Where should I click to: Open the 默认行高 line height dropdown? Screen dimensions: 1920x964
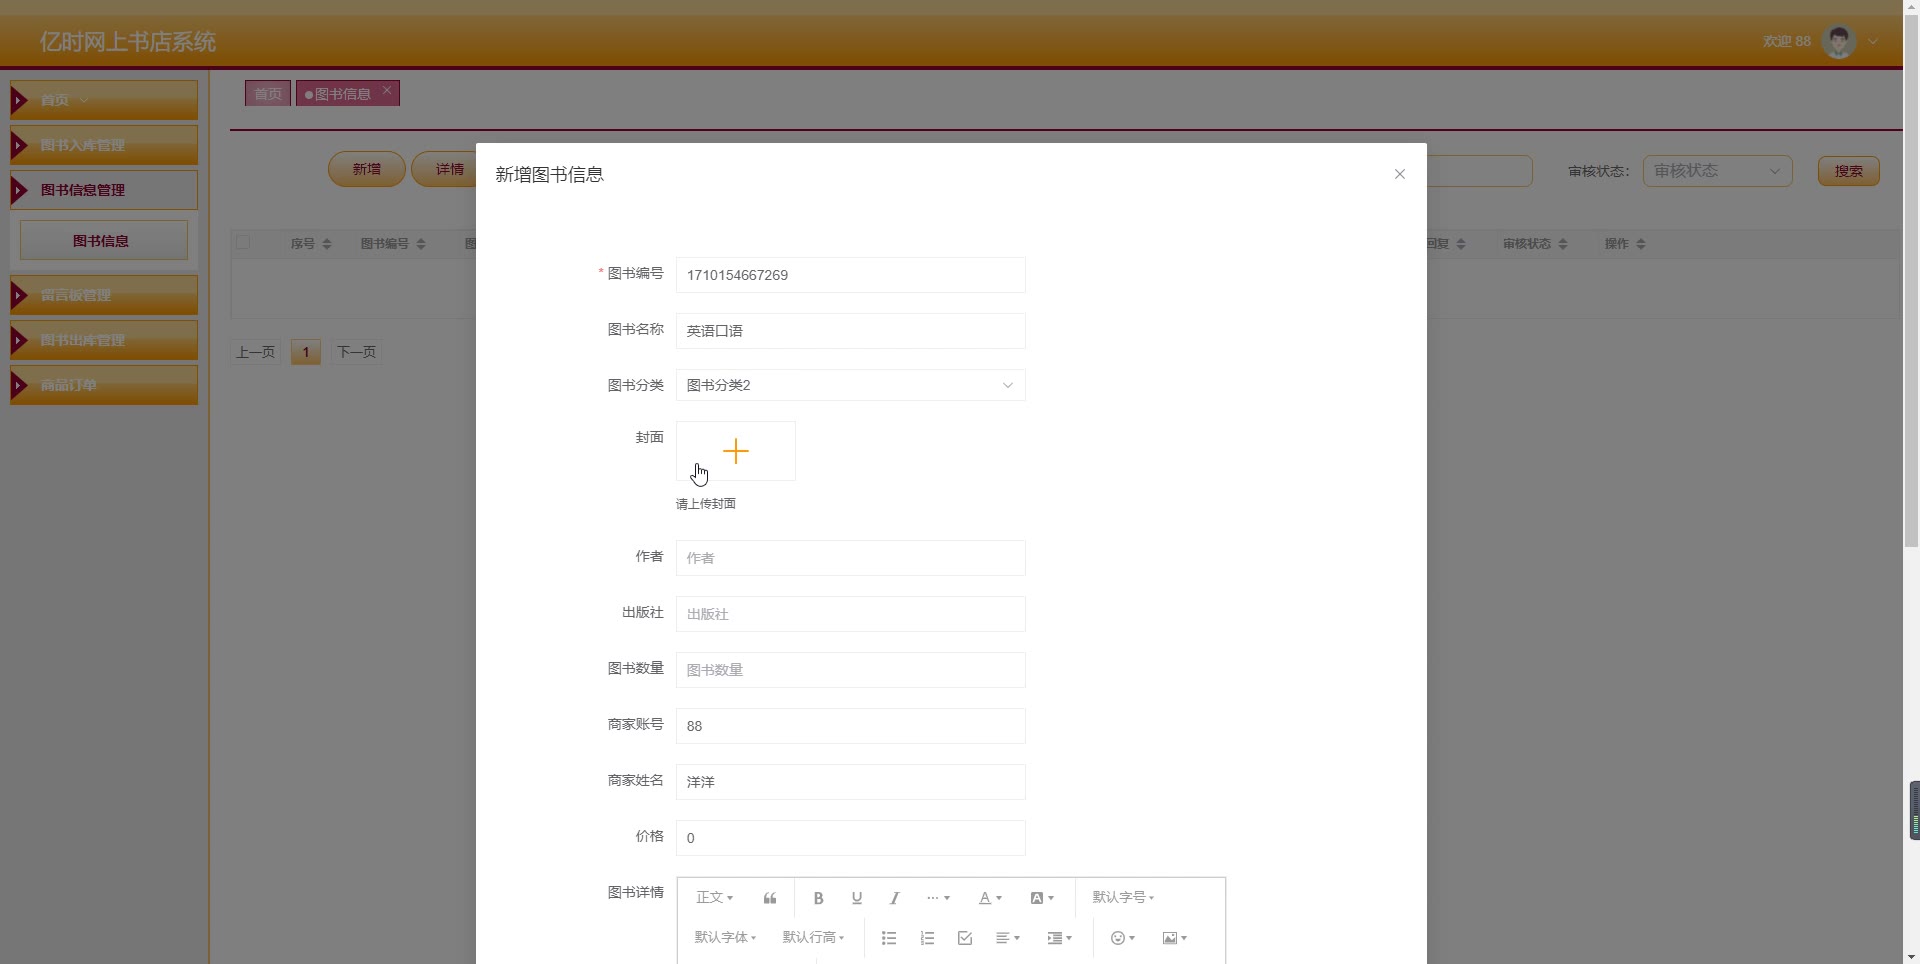(x=813, y=938)
